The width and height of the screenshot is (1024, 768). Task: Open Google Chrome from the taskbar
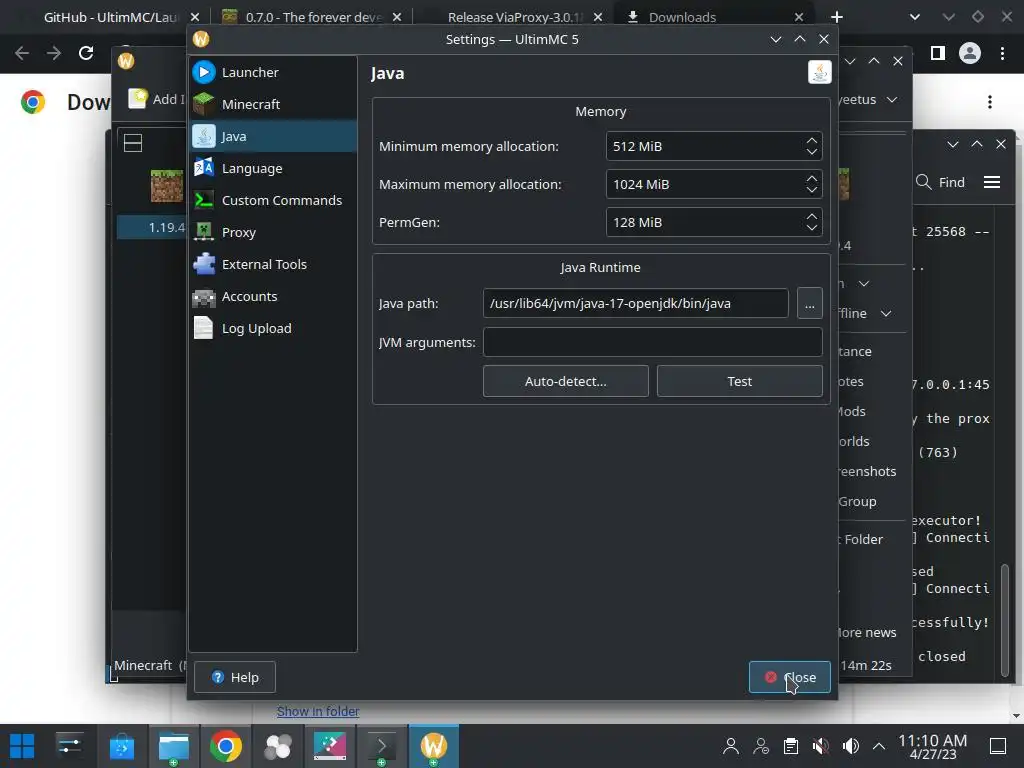click(225, 746)
